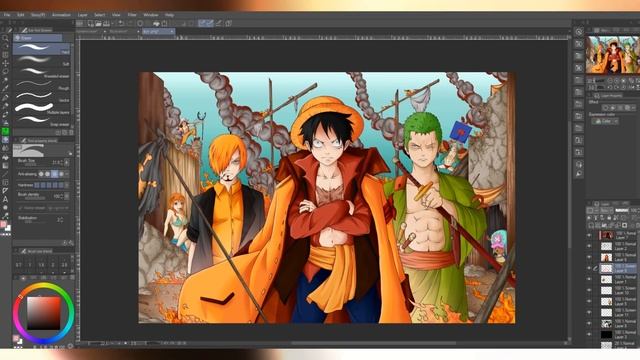Hide Layer 11 with its eye icon
The height and width of the screenshot is (360, 640).
click(589, 312)
